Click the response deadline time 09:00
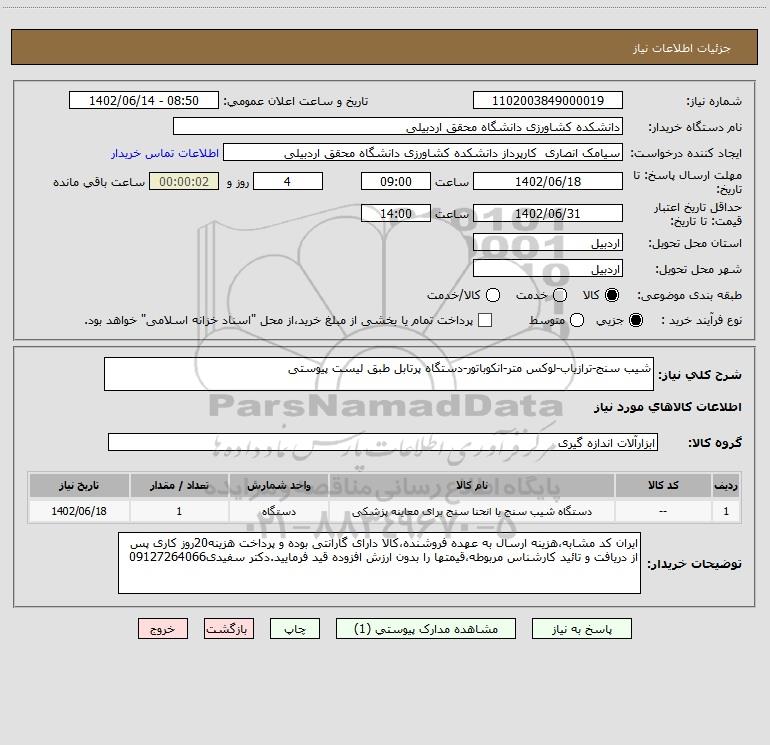 click(x=396, y=182)
